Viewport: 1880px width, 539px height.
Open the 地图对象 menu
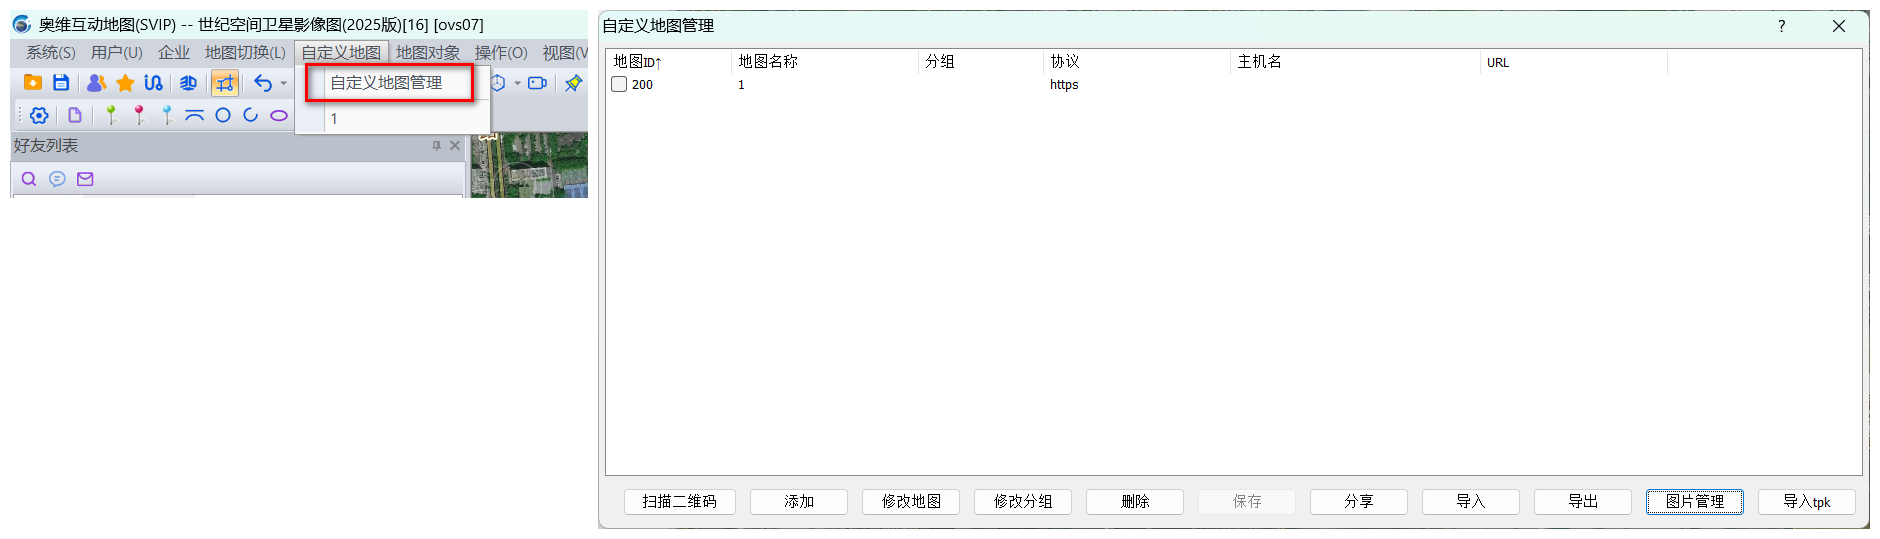coord(428,53)
